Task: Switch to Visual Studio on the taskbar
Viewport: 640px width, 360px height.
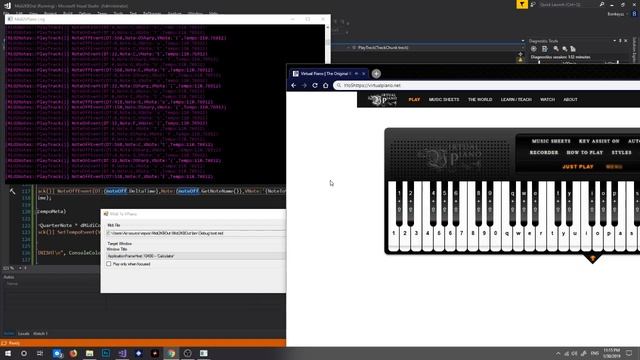Action: point(122,353)
